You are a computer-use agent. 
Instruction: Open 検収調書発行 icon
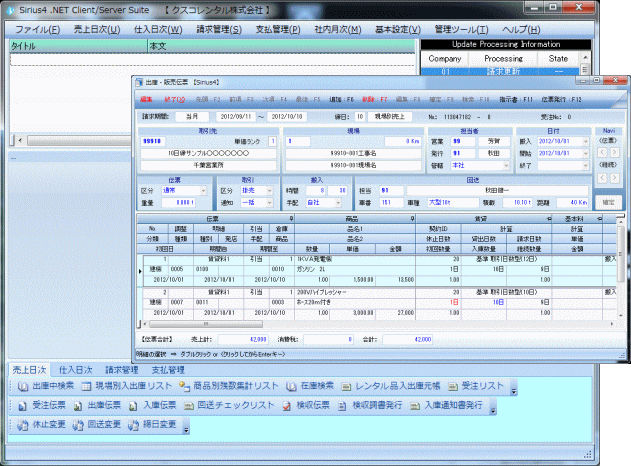[x=342, y=406]
